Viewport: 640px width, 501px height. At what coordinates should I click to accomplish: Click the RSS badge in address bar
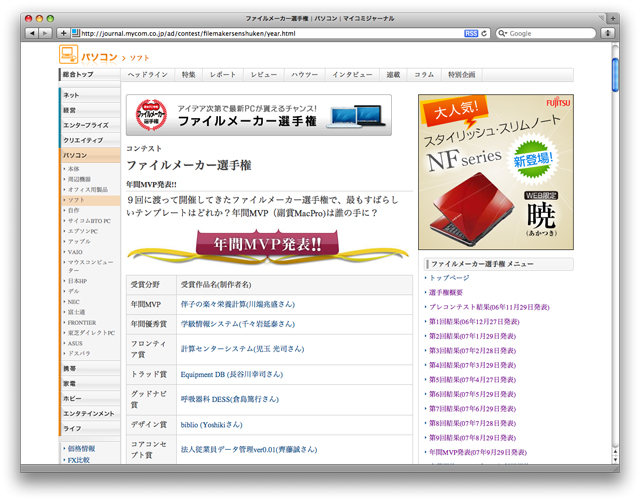pos(471,33)
